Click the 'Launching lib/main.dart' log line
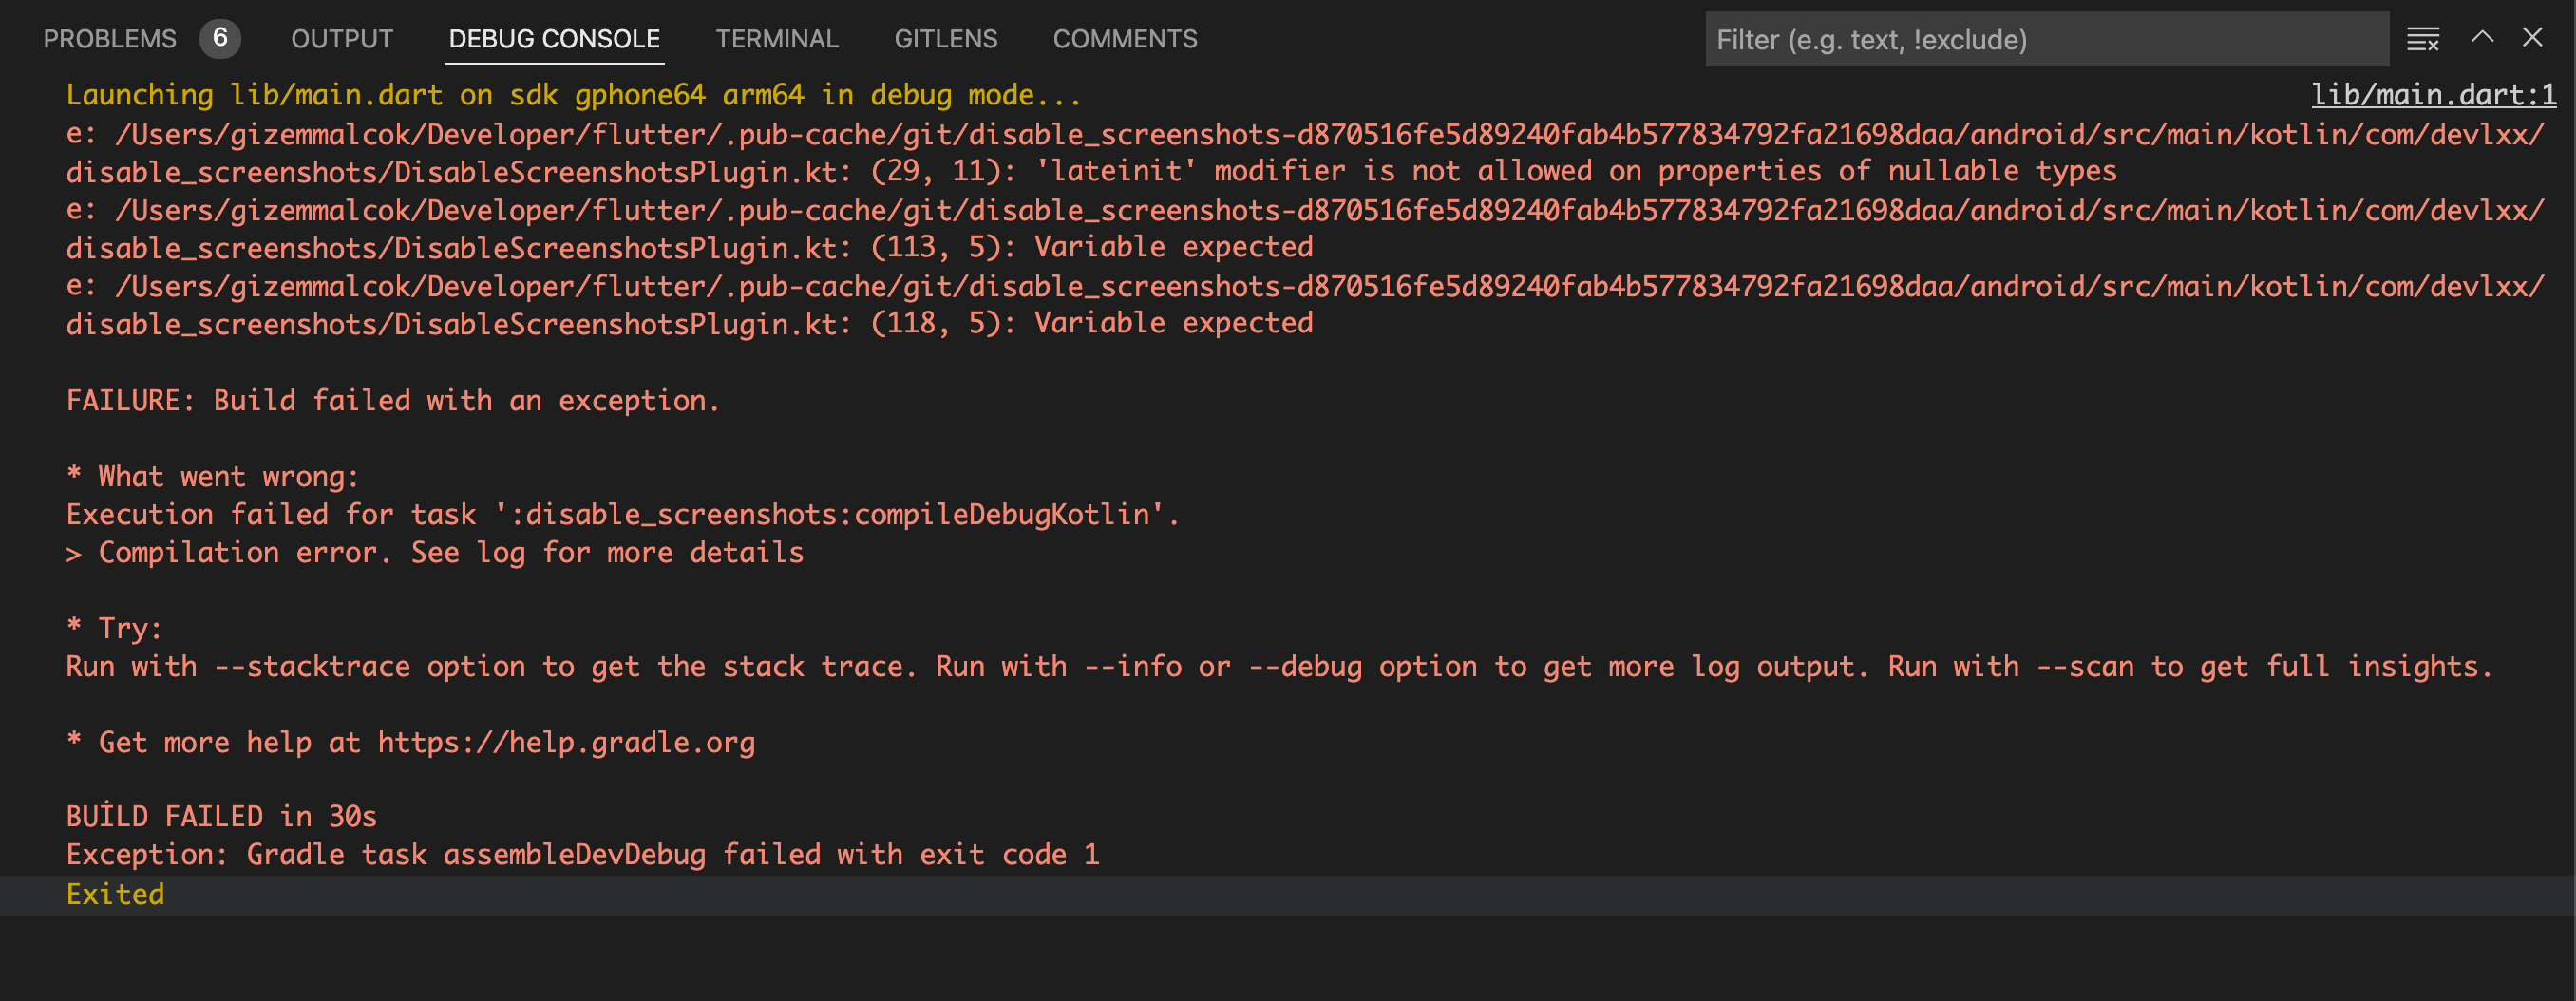The image size is (2576, 1001). tap(574, 95)
